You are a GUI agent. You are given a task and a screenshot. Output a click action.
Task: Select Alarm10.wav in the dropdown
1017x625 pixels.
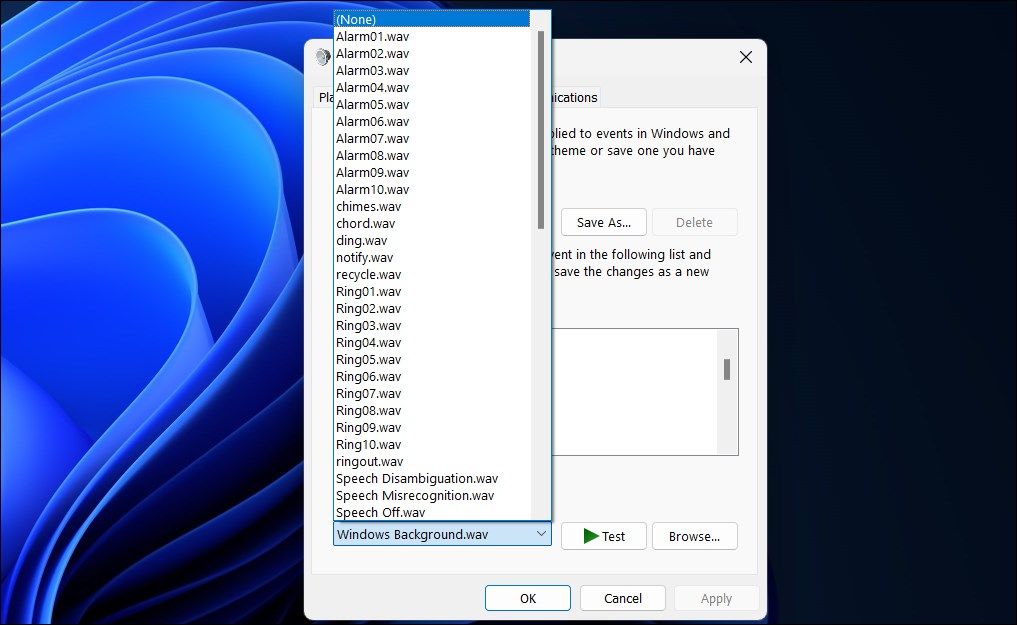tap(372, 189)
